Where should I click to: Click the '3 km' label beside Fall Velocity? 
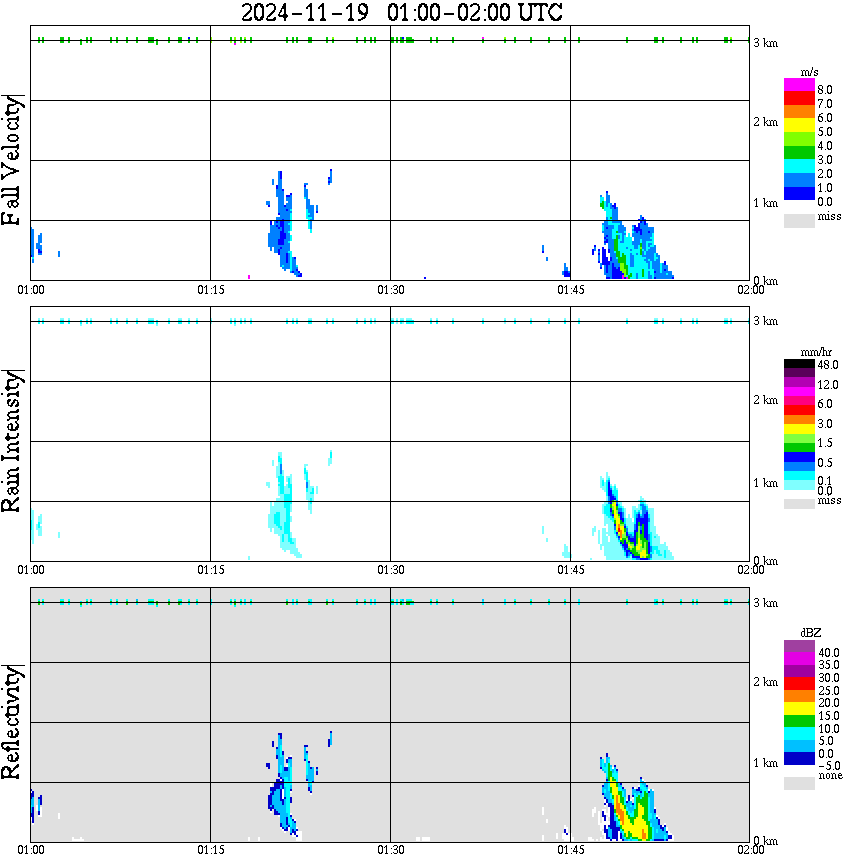[x=765, y=43]
